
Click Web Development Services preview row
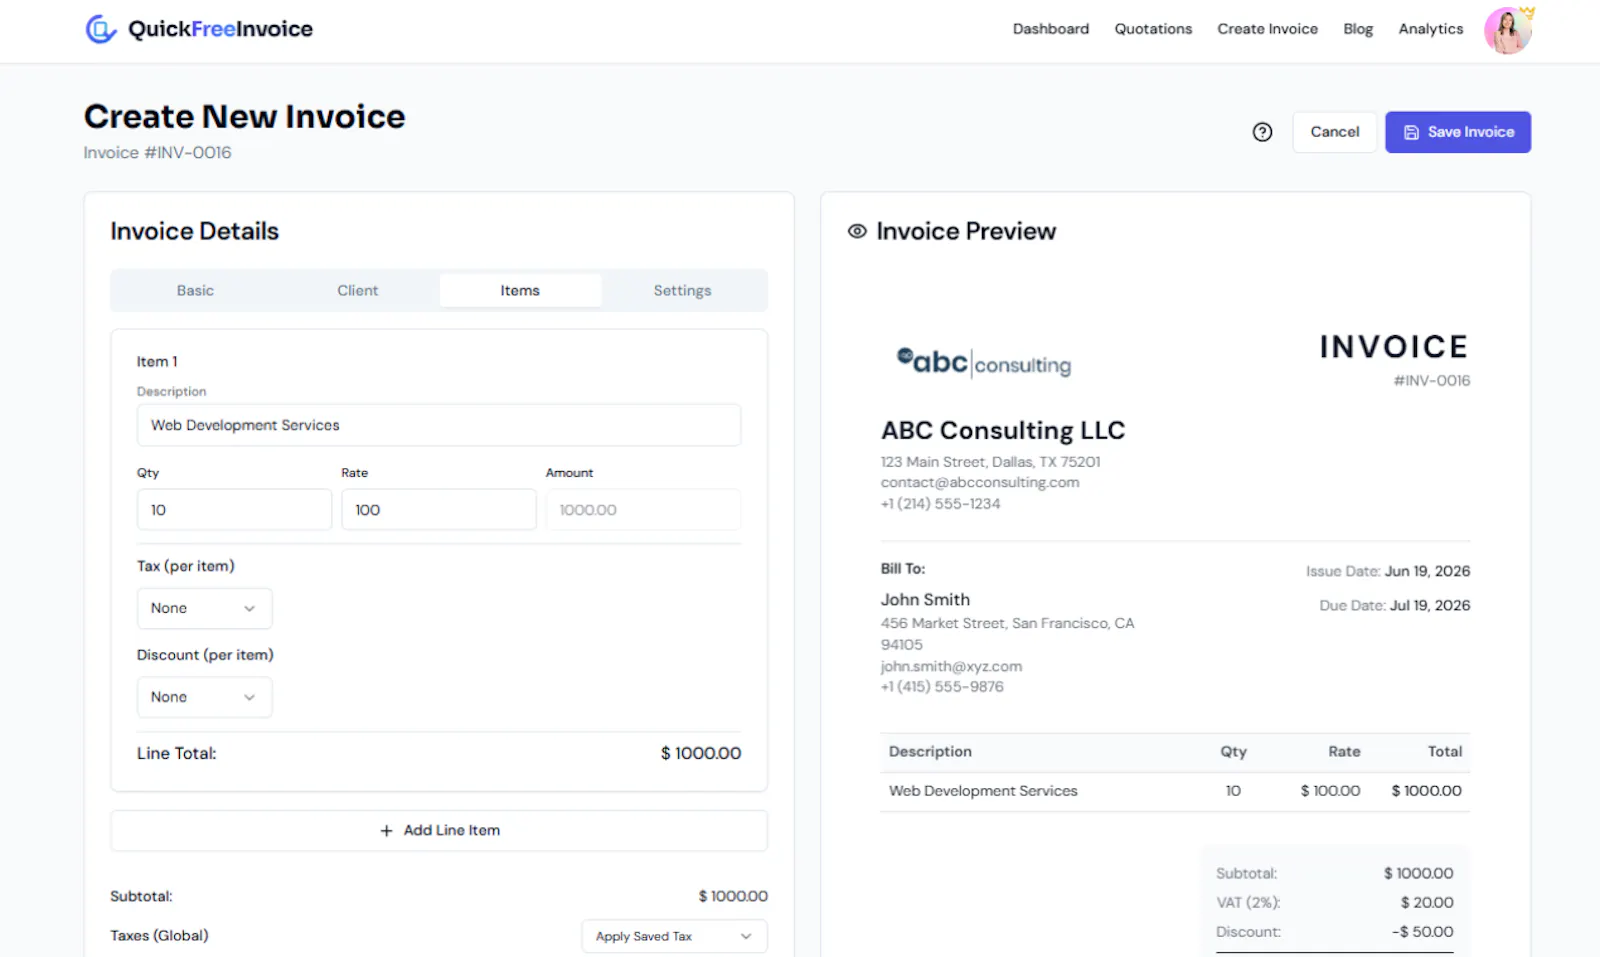pyautogui.click(x=1175, y=791)
